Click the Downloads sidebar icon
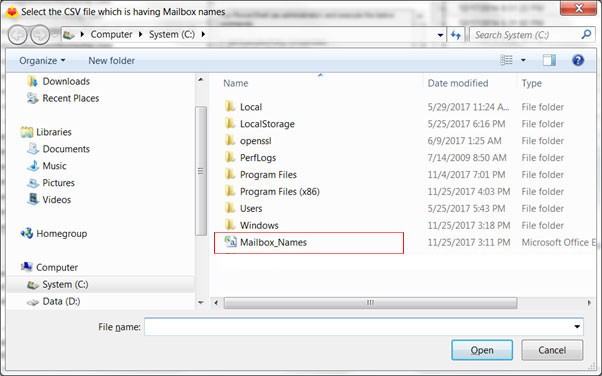The height and width of the screenshot is (376, 602). point(33,81)
